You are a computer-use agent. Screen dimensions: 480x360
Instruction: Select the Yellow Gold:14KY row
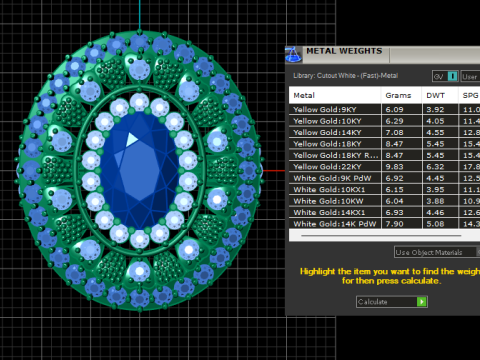click(x=385, y=132)
